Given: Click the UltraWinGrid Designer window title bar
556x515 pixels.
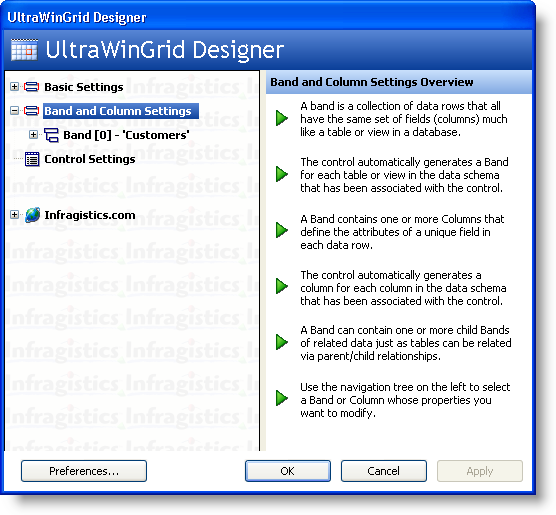Looking at the screenshot, I should click(x=268, y=17).
